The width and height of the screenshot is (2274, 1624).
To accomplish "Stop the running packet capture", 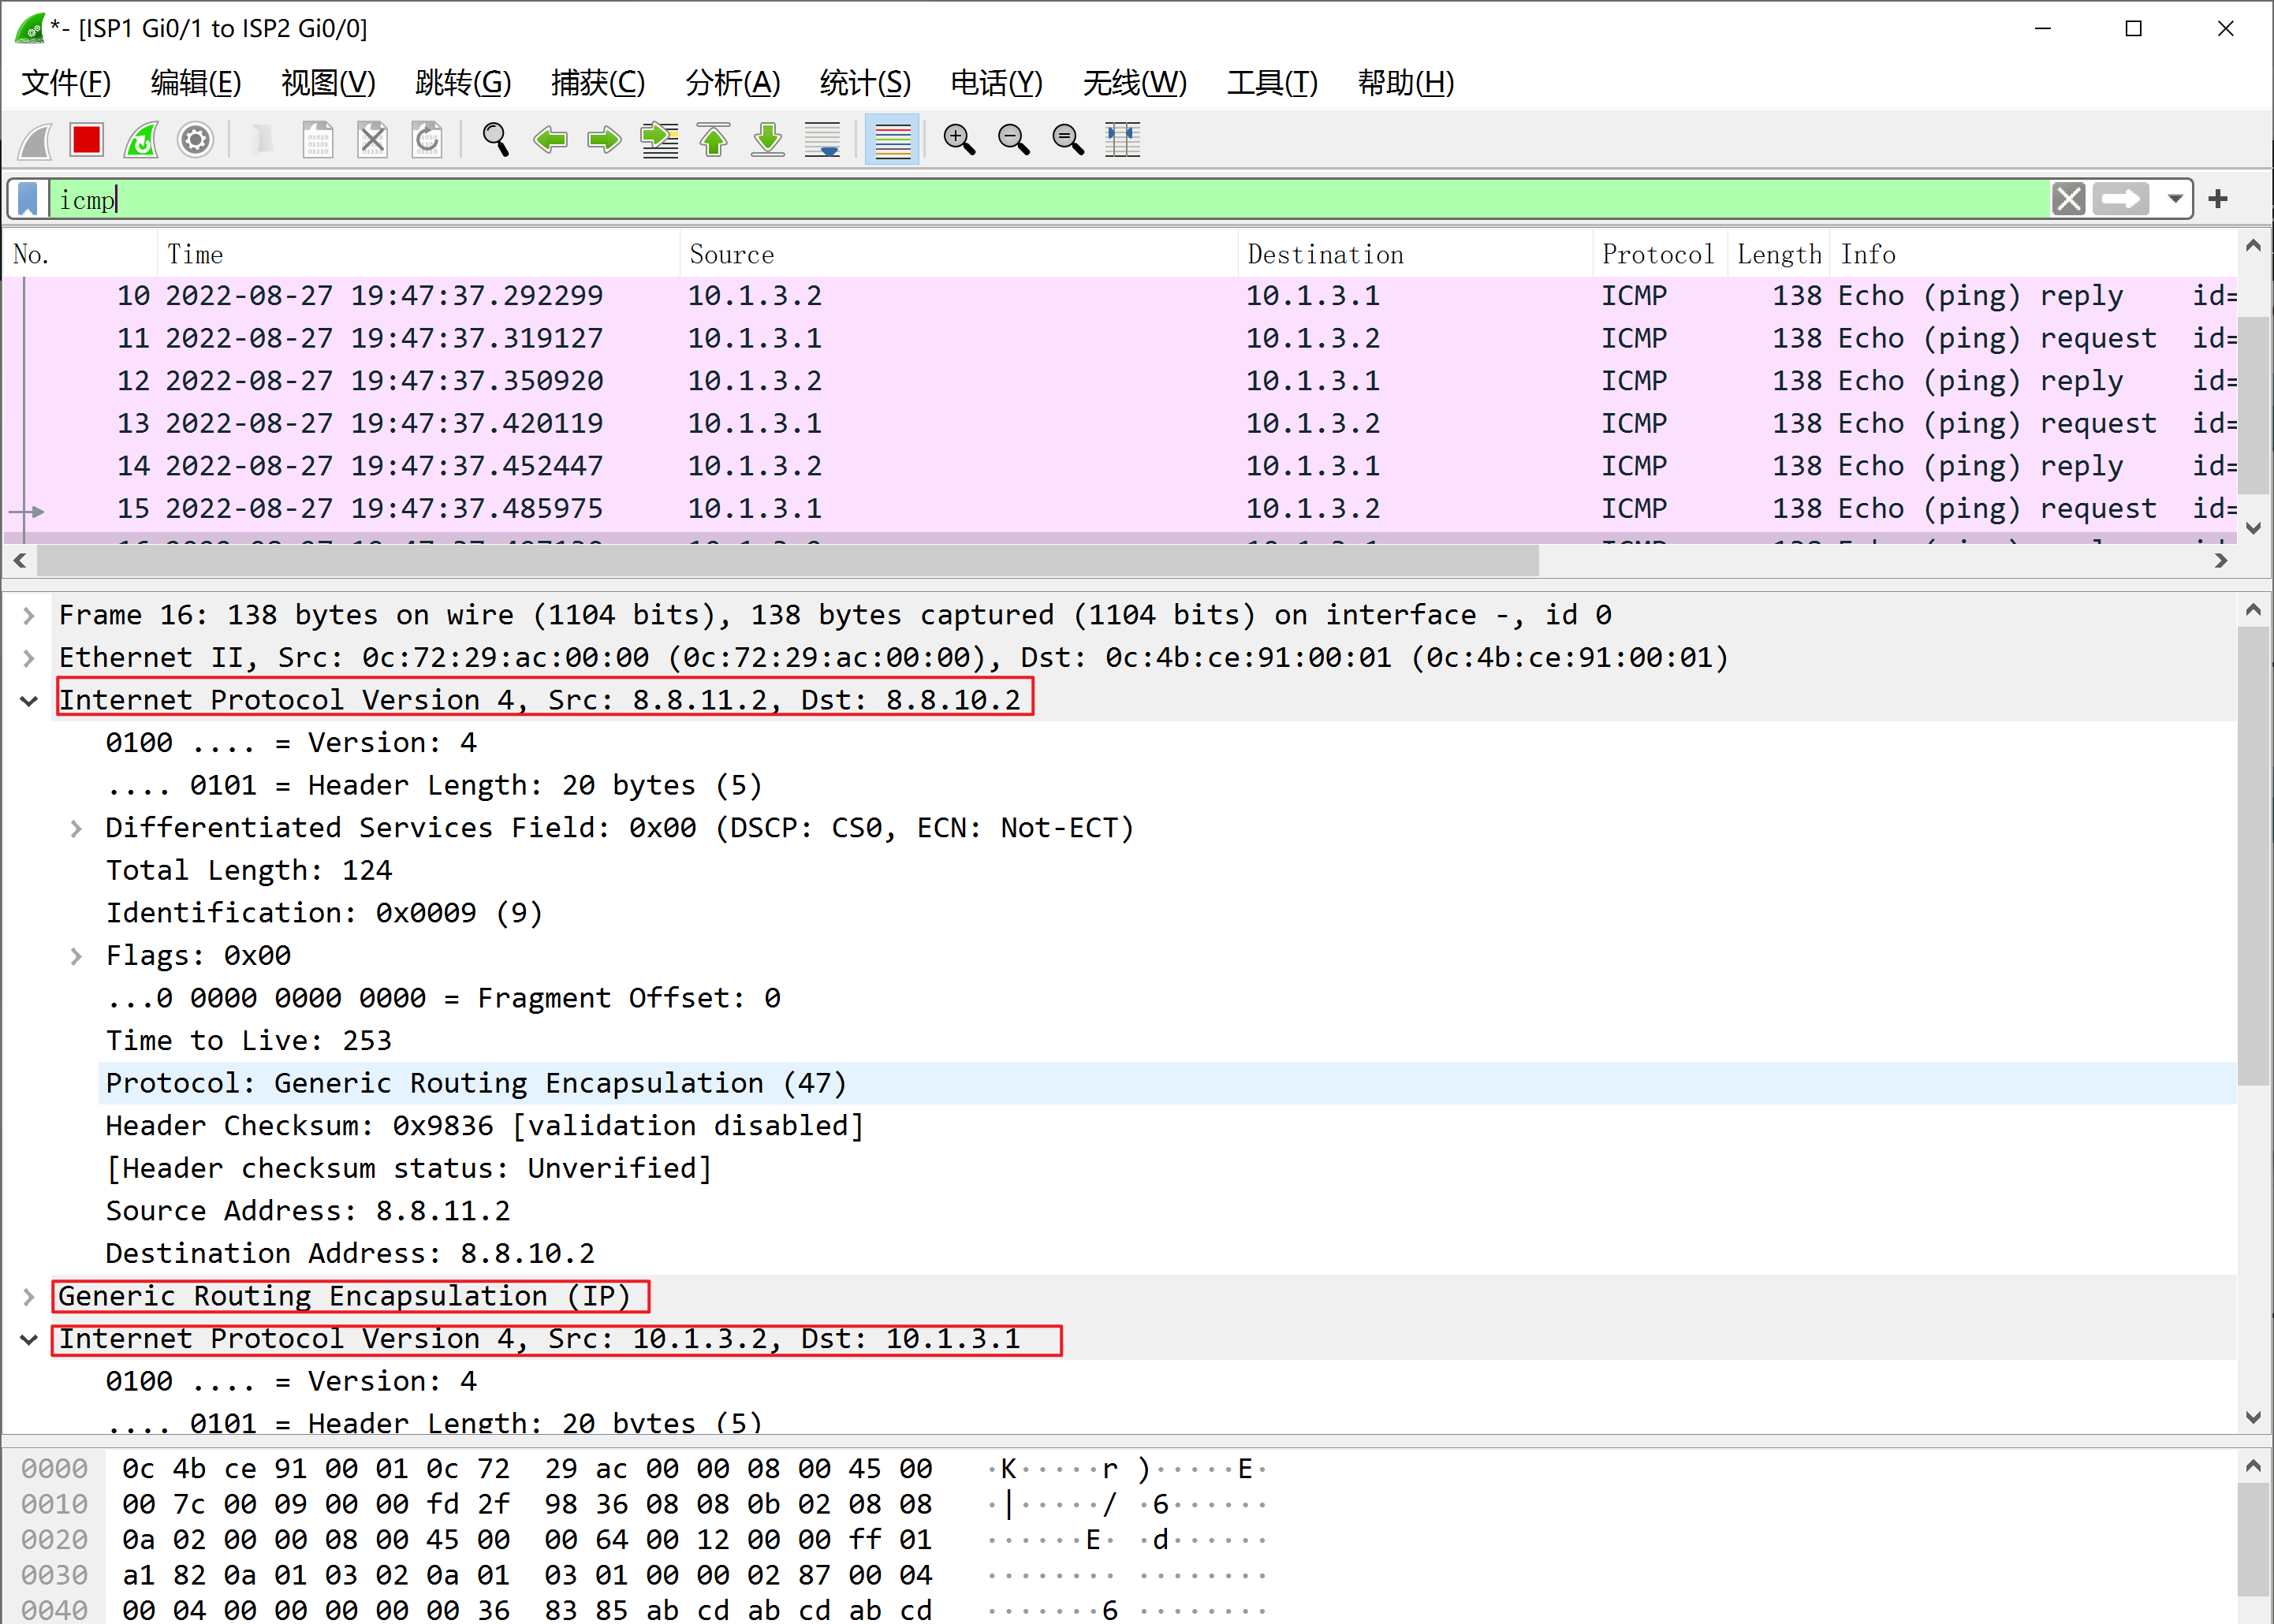I will tap(87, 140).
